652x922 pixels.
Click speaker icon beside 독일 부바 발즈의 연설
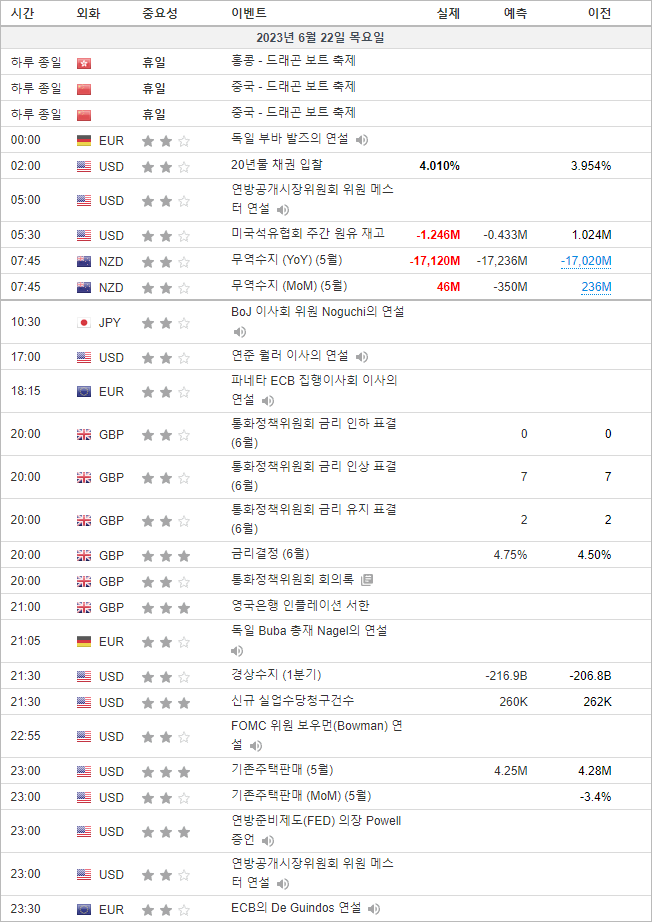[362, 140]
